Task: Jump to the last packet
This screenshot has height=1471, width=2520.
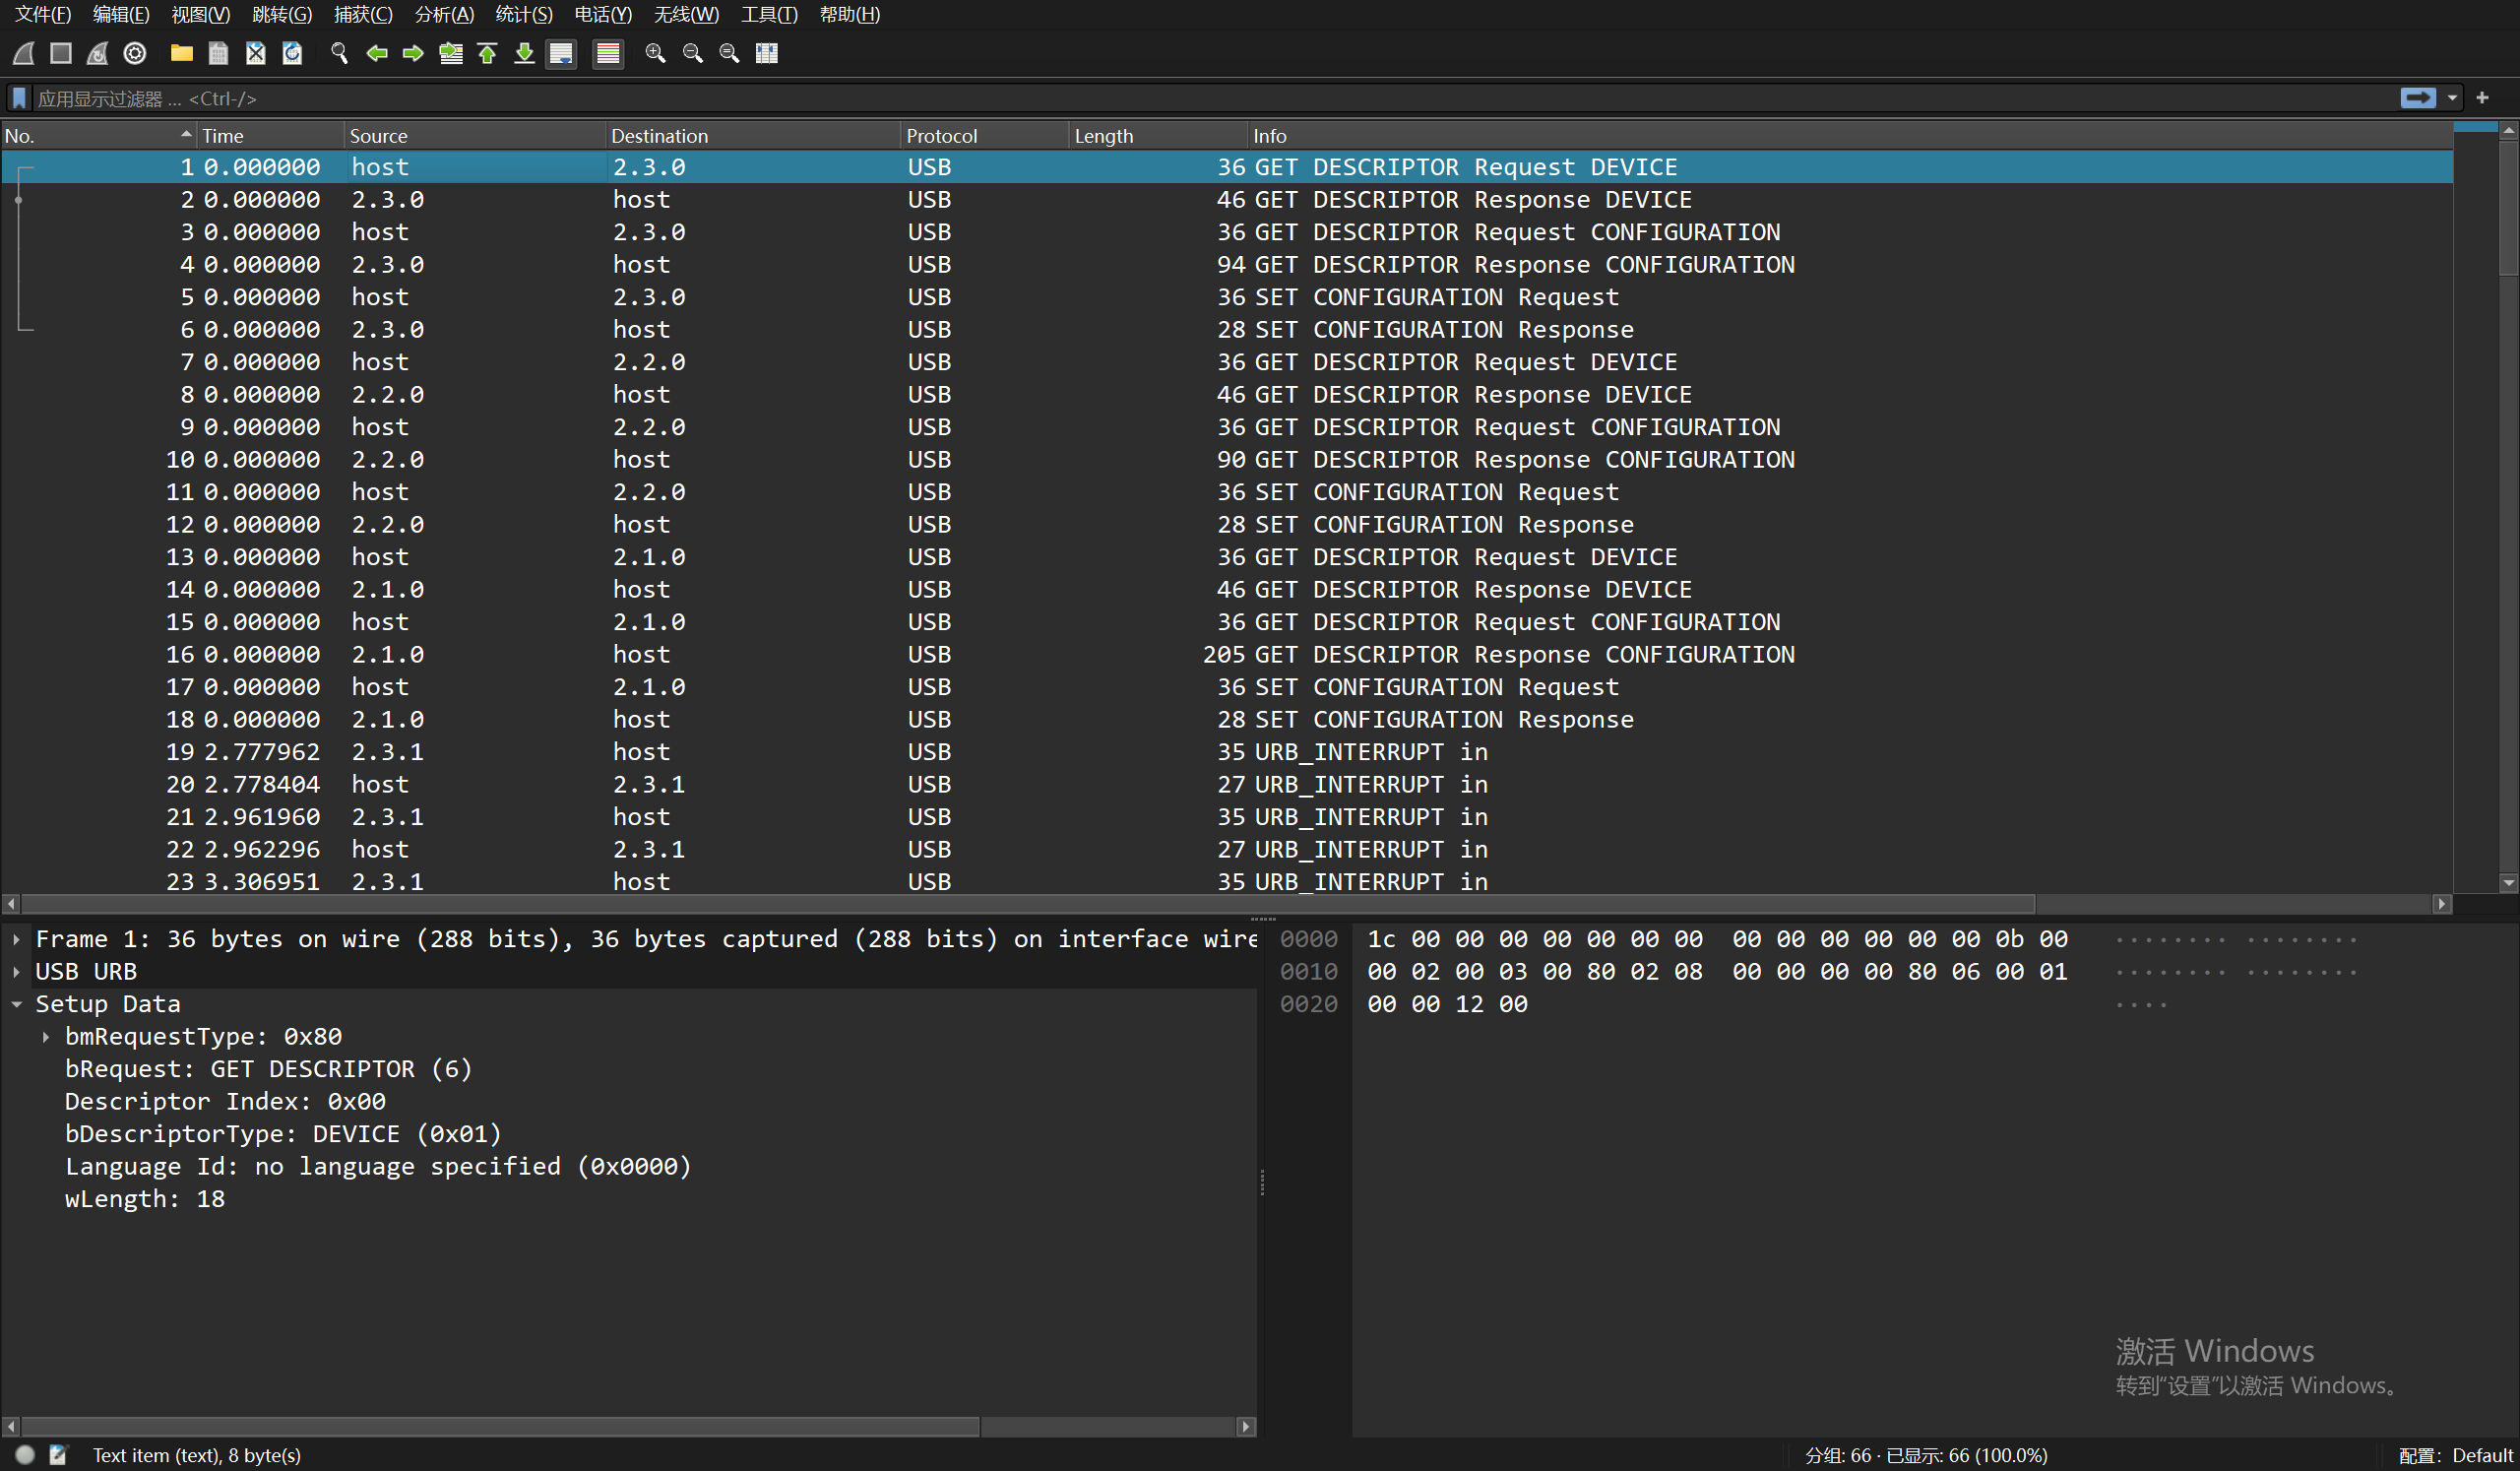Action: click(524, 53)
